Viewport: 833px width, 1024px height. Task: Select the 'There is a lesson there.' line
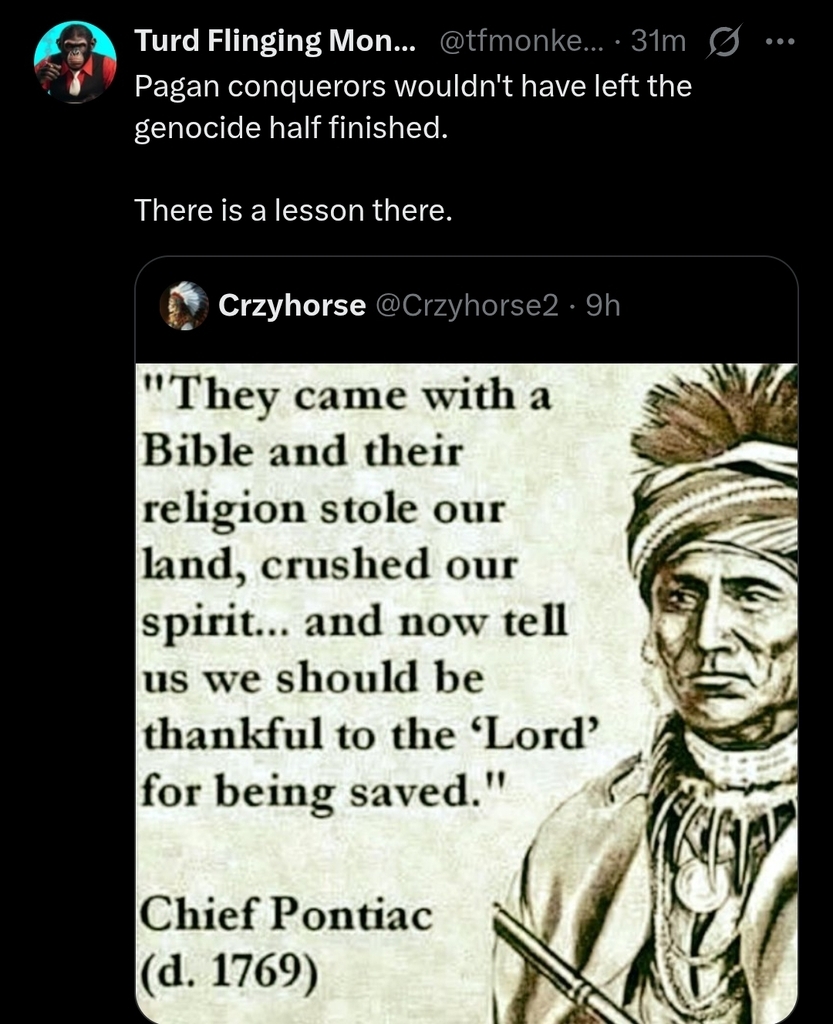point(293,210)
